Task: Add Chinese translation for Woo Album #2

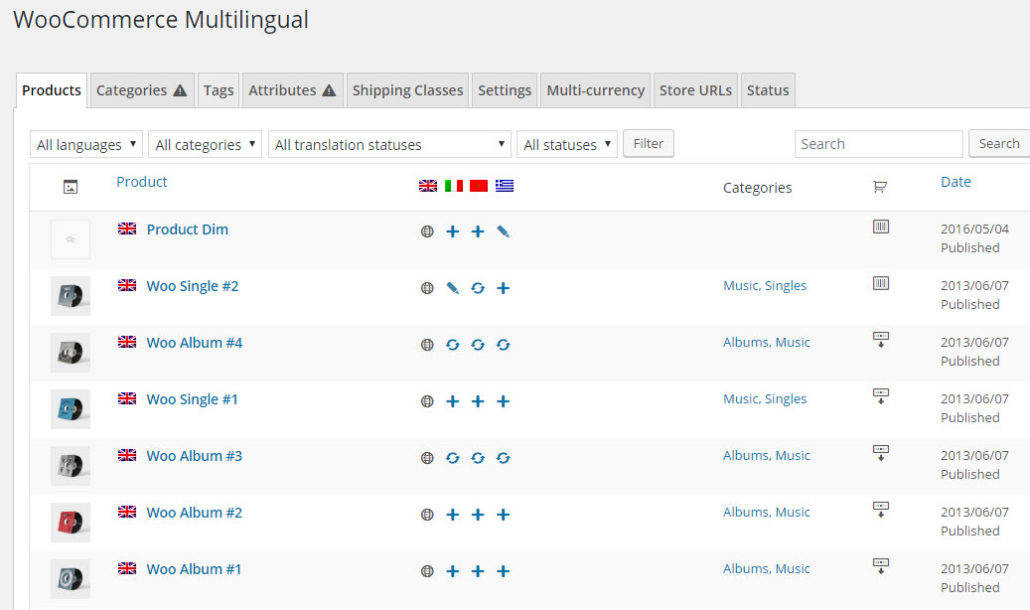Action: [x=478, y=514]
